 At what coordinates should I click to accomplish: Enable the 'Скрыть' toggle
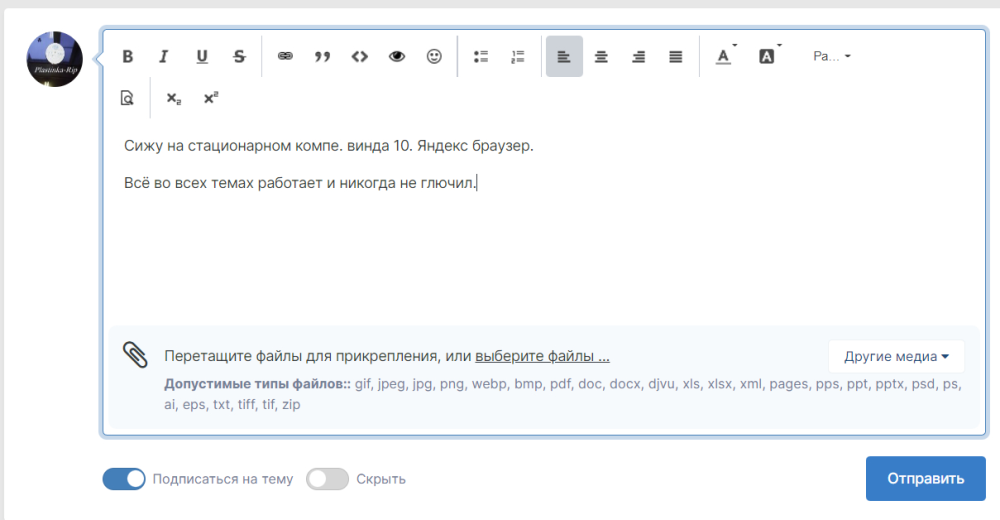click(327, 479)
